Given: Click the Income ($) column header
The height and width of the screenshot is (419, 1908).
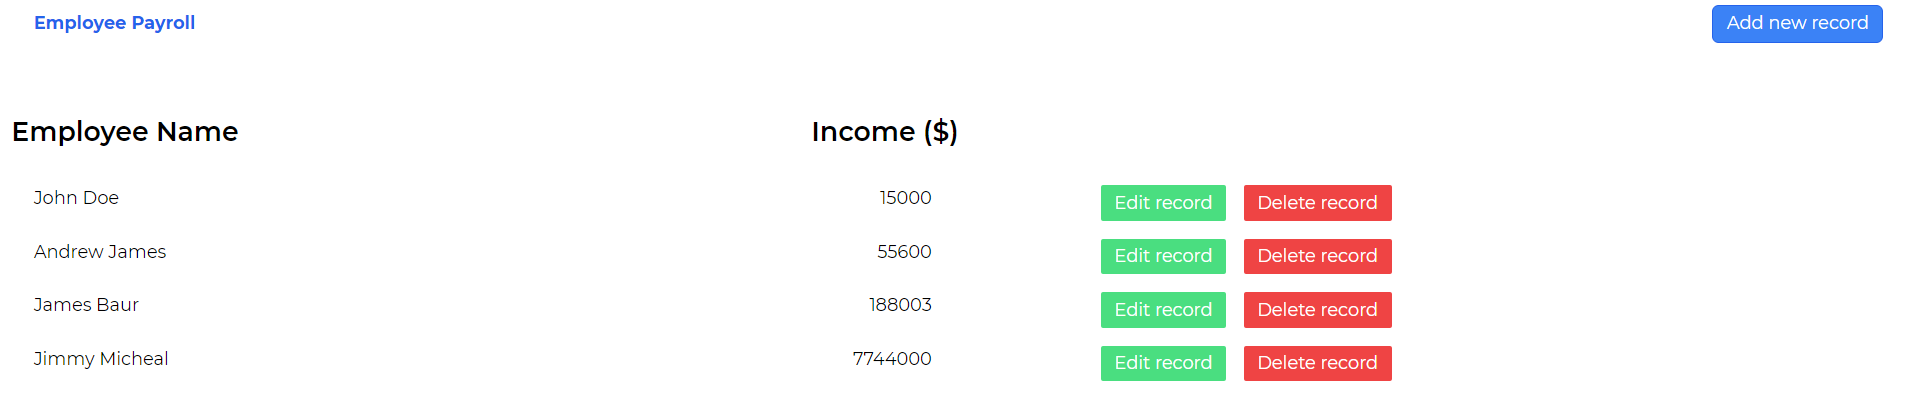Looking at the screenshot, I should click(884, 132).
